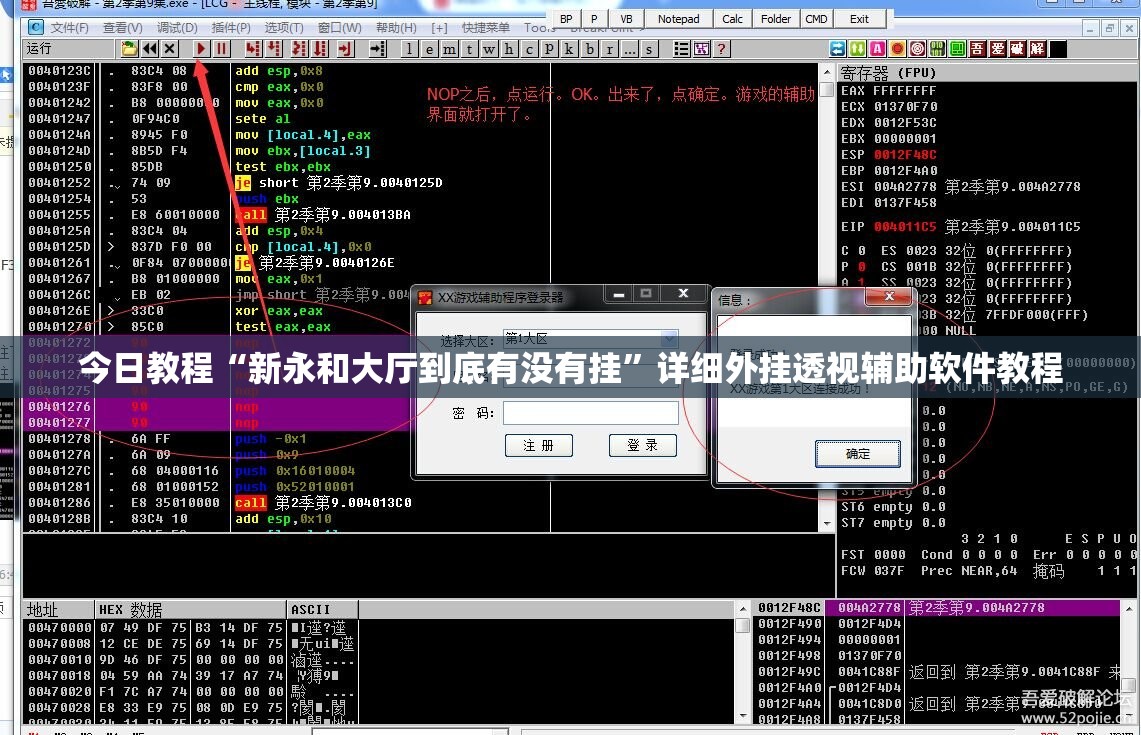Click the Step over toolbar icon

(x=274, y=49)
